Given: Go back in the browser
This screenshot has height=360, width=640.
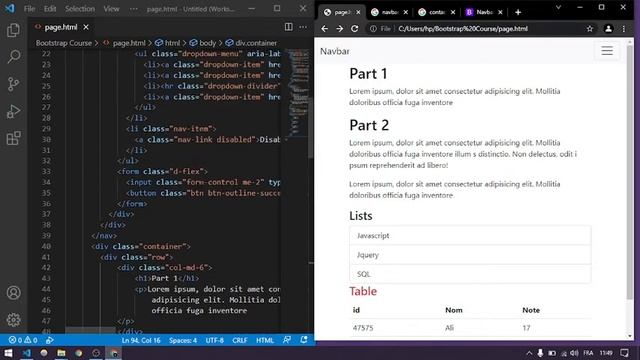Looking at the screenshot, I should tap(324, 29).
